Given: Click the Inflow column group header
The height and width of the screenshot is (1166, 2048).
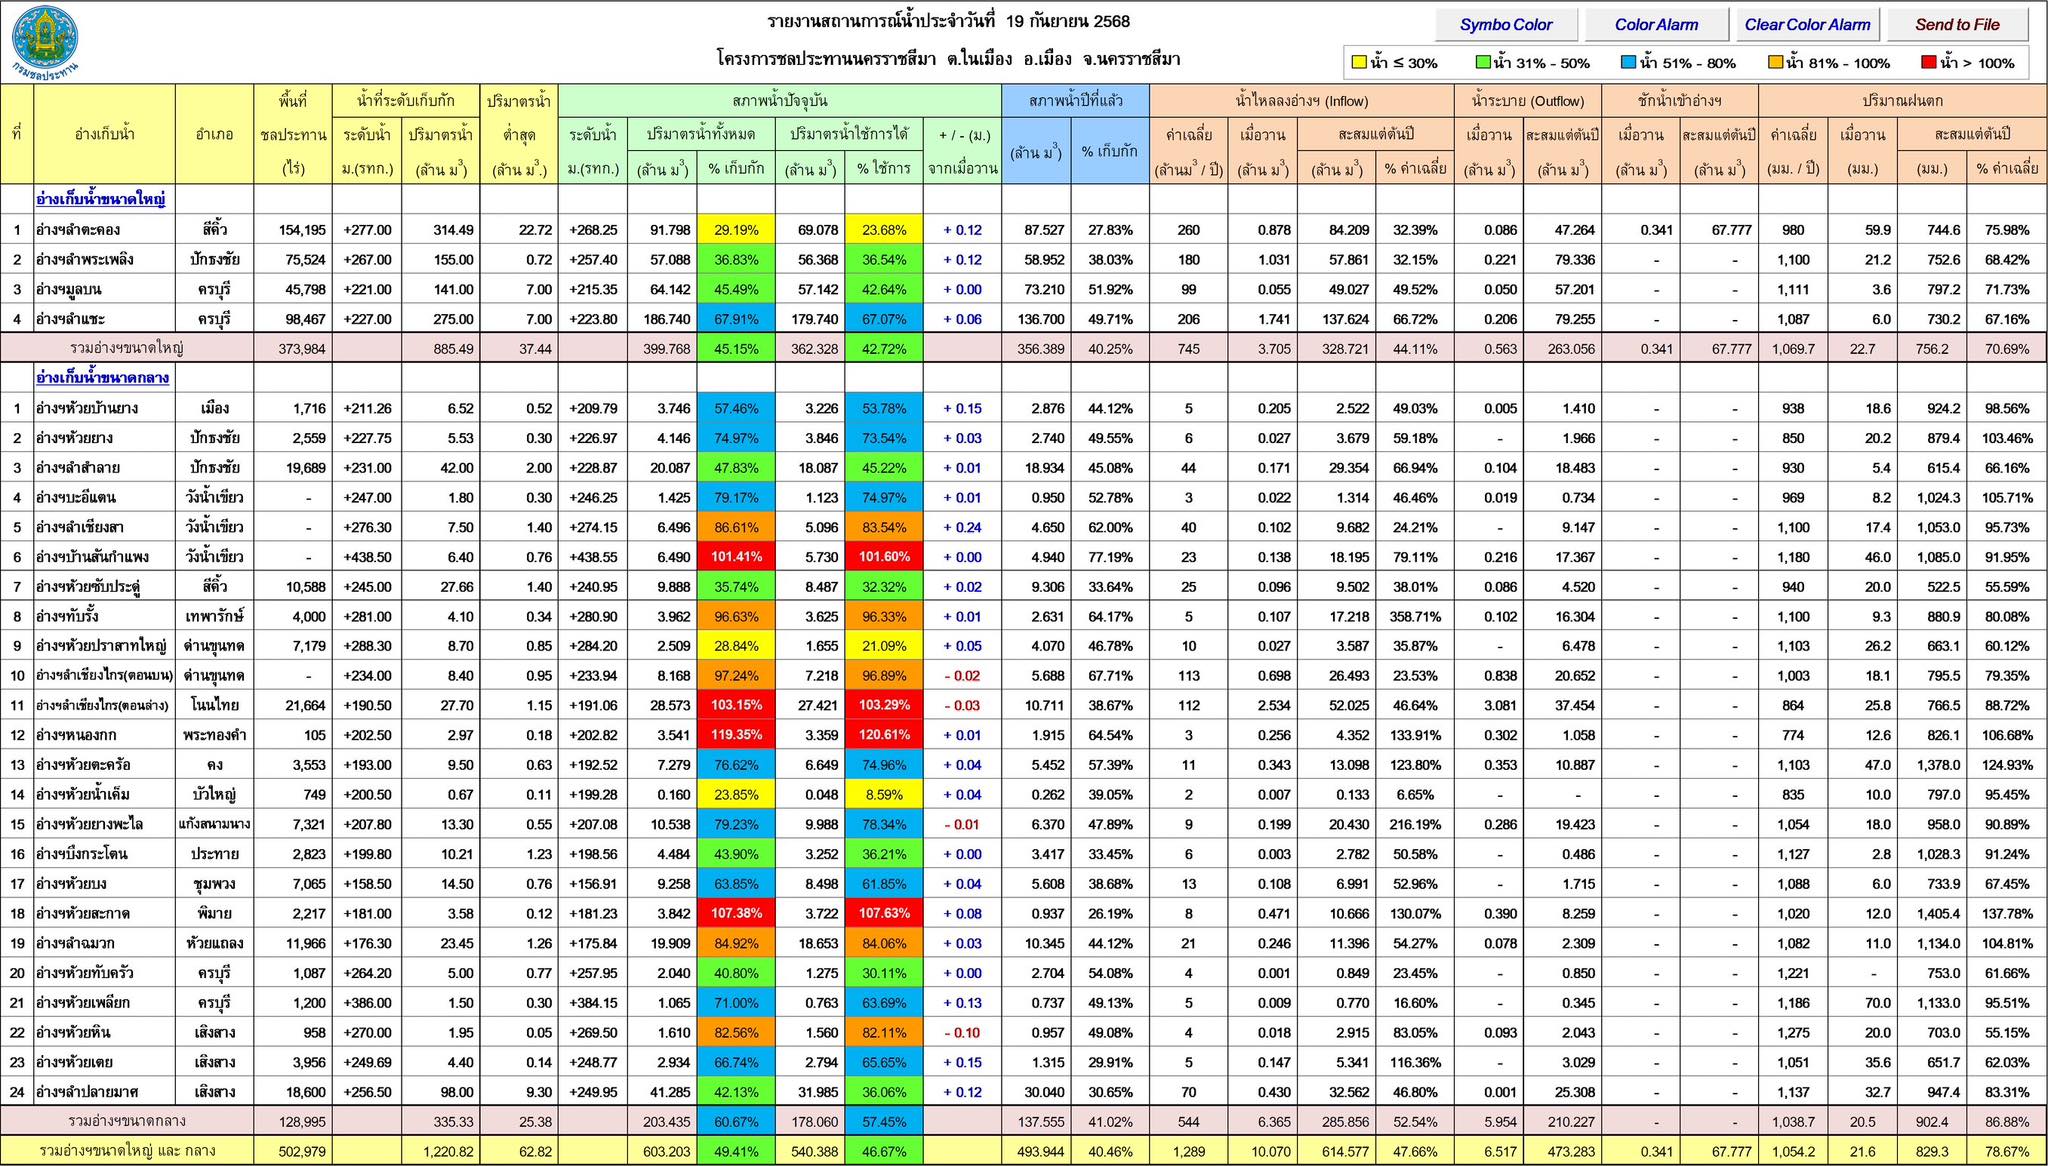Looking at the screenshot, I should click(1301, 101).
